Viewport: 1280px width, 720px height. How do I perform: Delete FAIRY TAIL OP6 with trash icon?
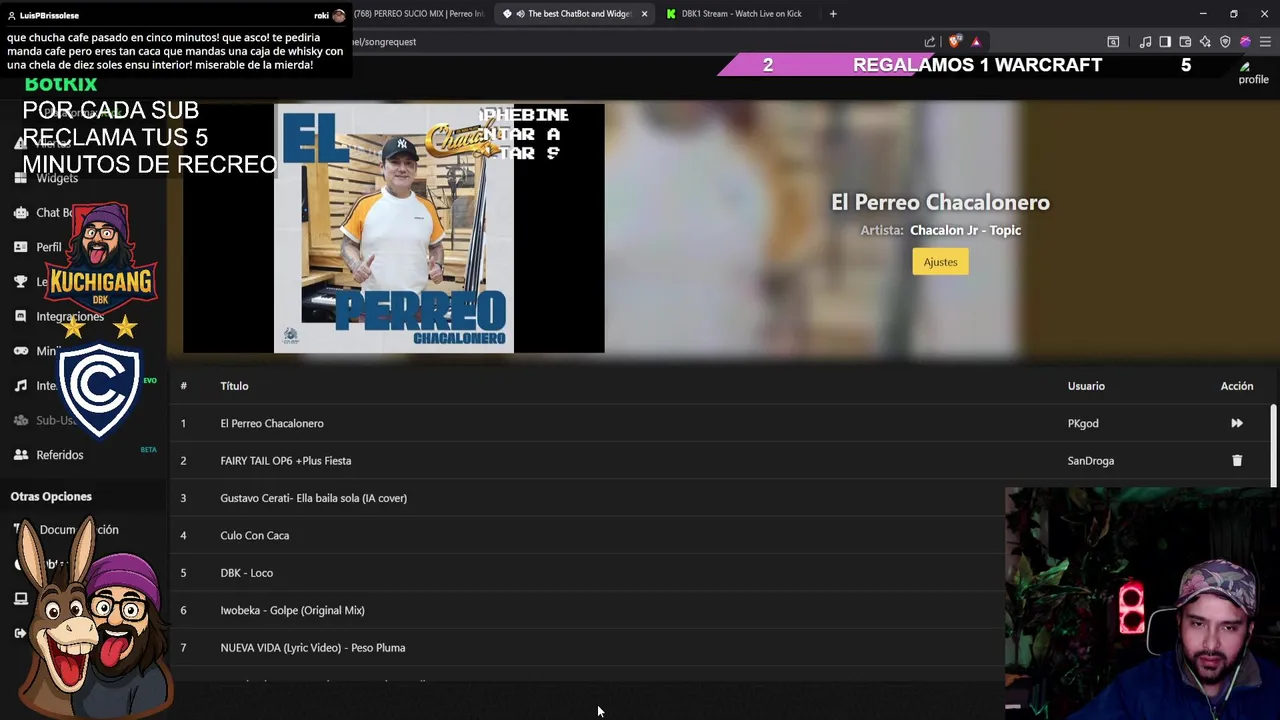coord(1237,461)
